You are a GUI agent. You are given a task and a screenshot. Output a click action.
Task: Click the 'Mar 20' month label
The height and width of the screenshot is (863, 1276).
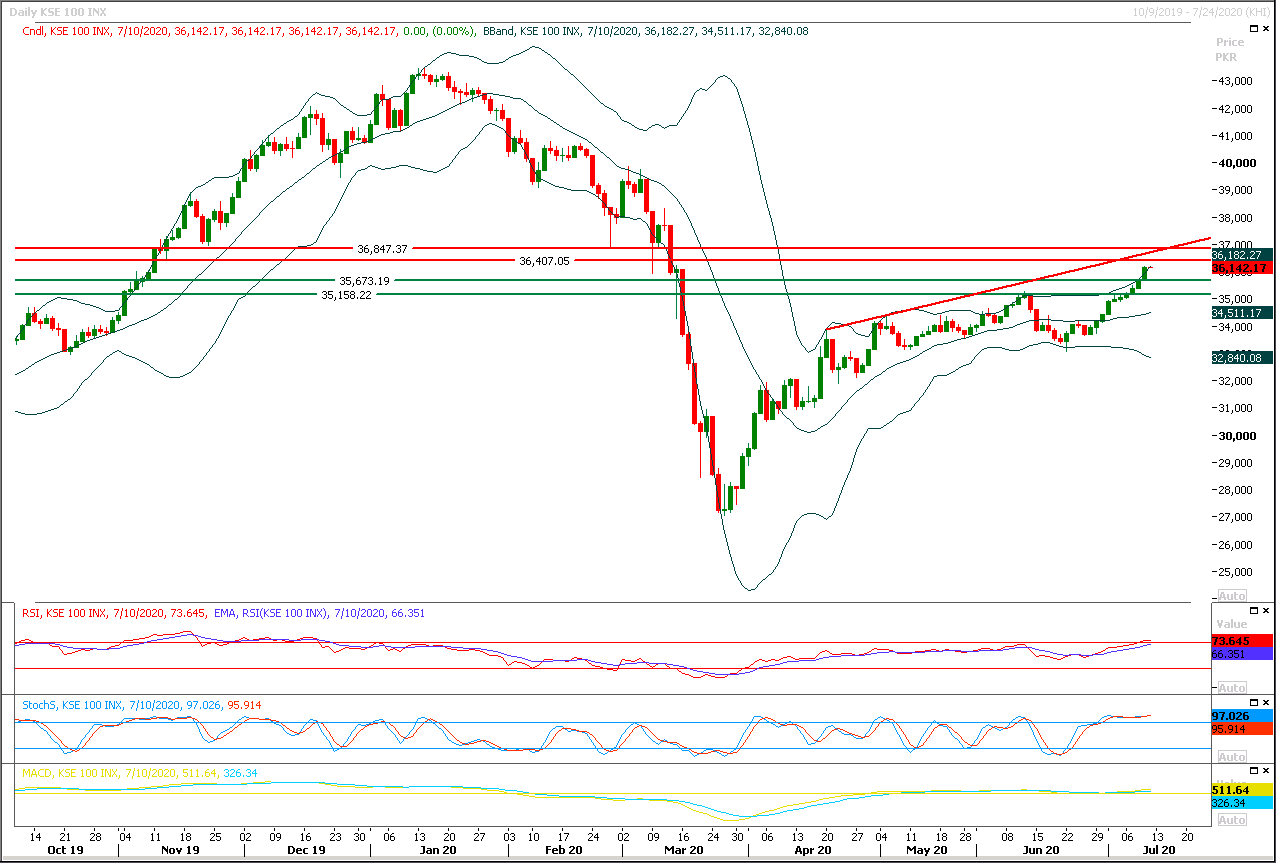[x=684, y=850]
